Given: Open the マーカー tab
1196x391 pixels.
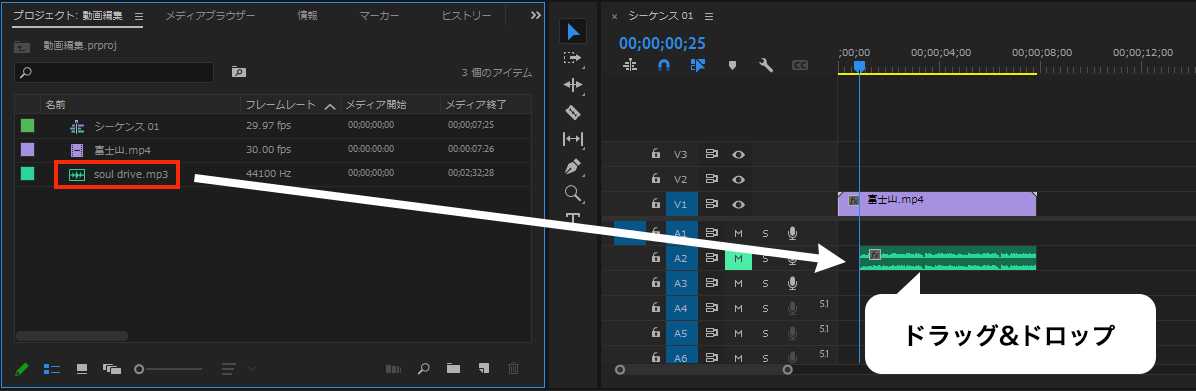Looking at the screenshot, I should [x=378, y=16].
